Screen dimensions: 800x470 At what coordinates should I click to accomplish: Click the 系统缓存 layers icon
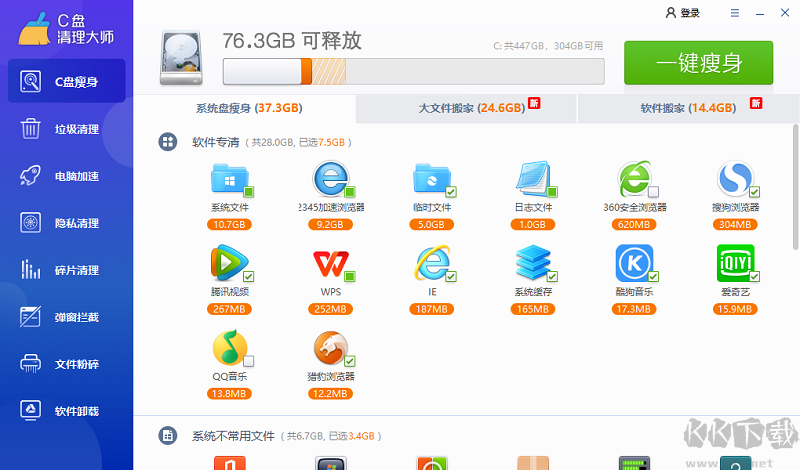(533, 263)
